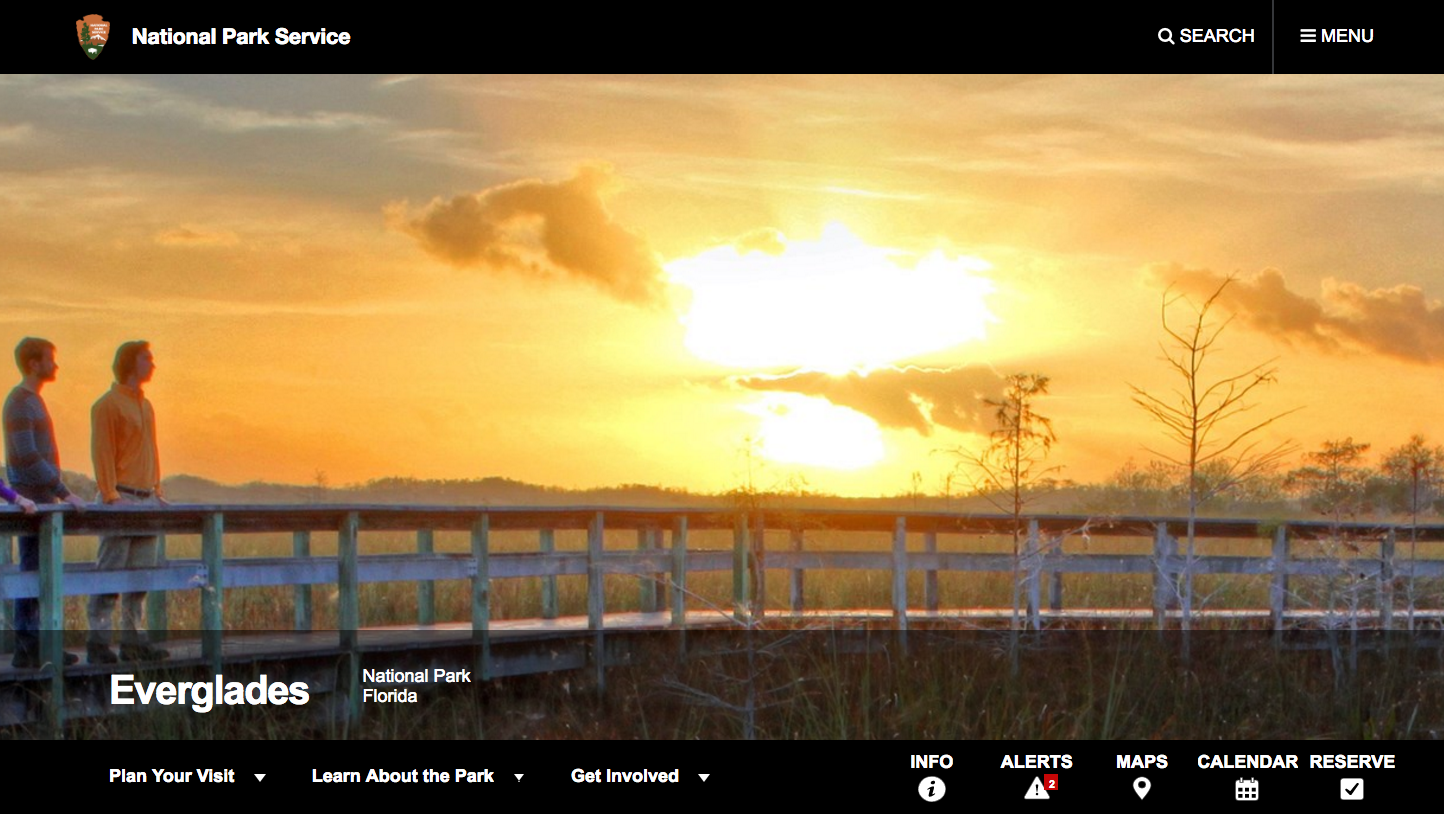Click the alert warning triangle icon

pos(1036,789)
